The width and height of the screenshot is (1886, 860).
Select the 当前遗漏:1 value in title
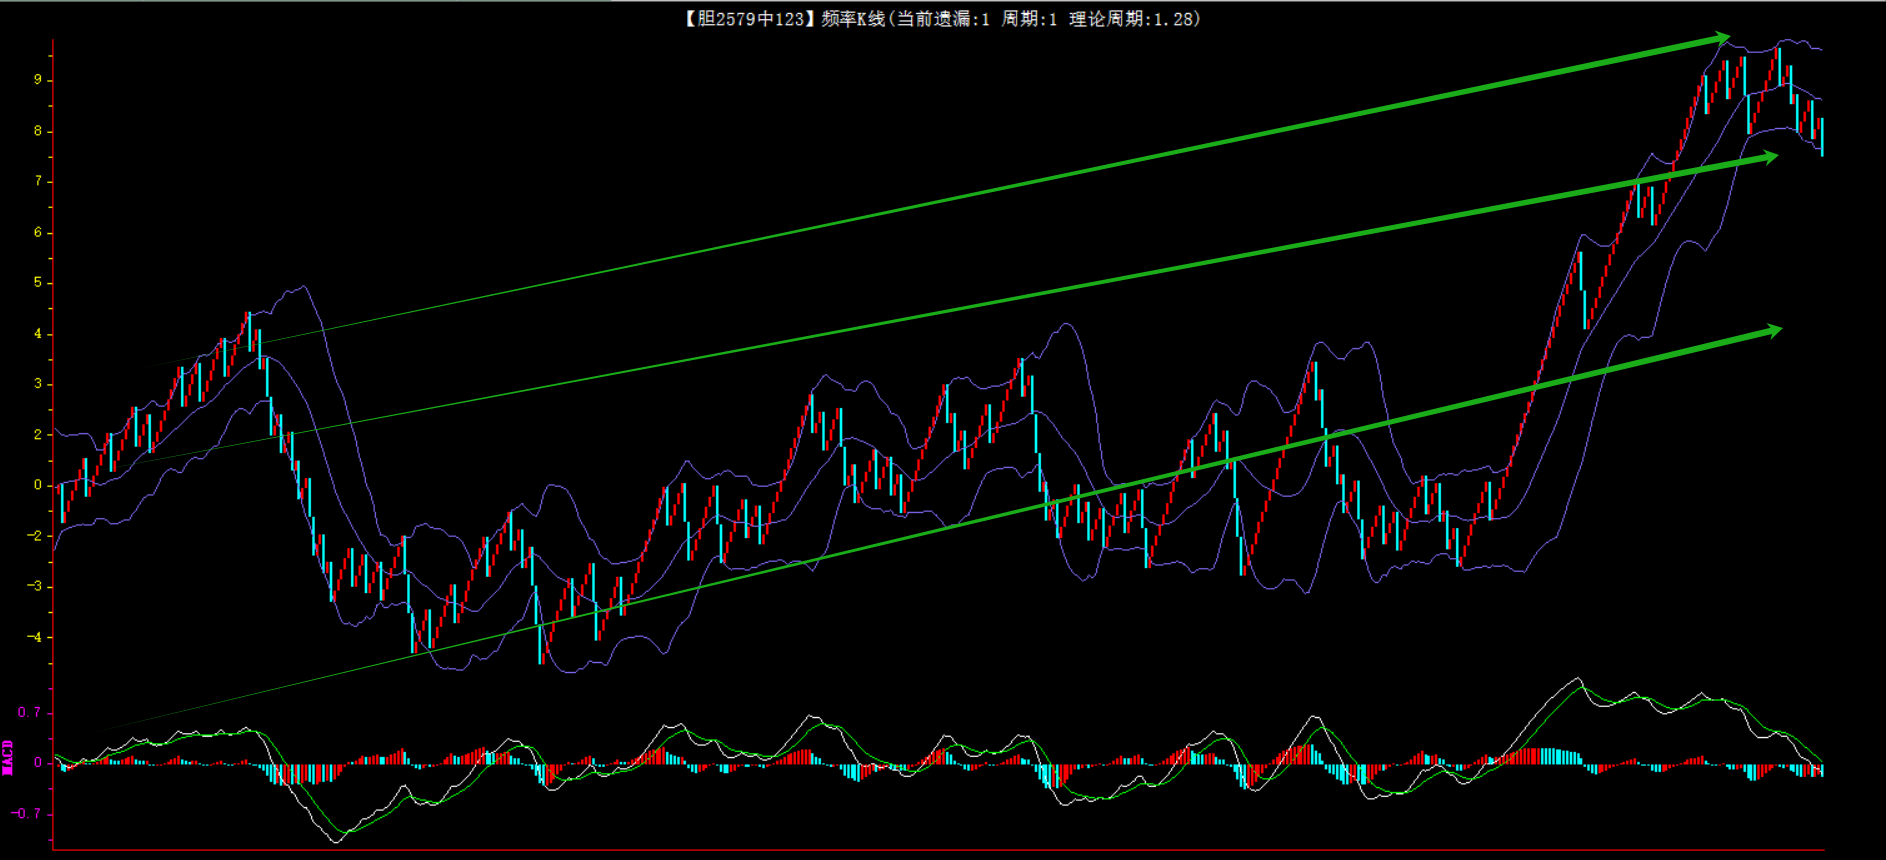click(943, 19)
